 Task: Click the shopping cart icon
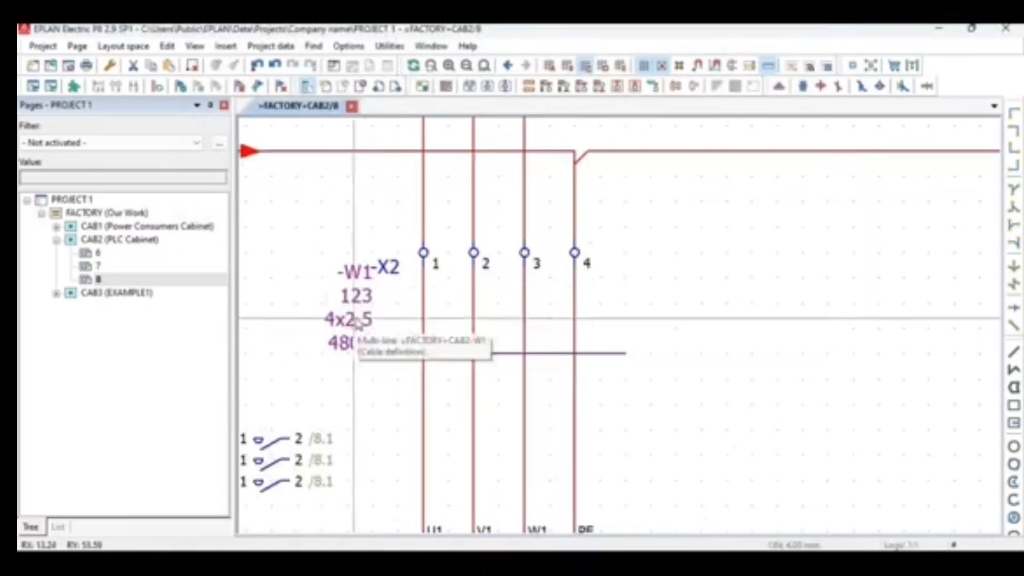[894, 65]
